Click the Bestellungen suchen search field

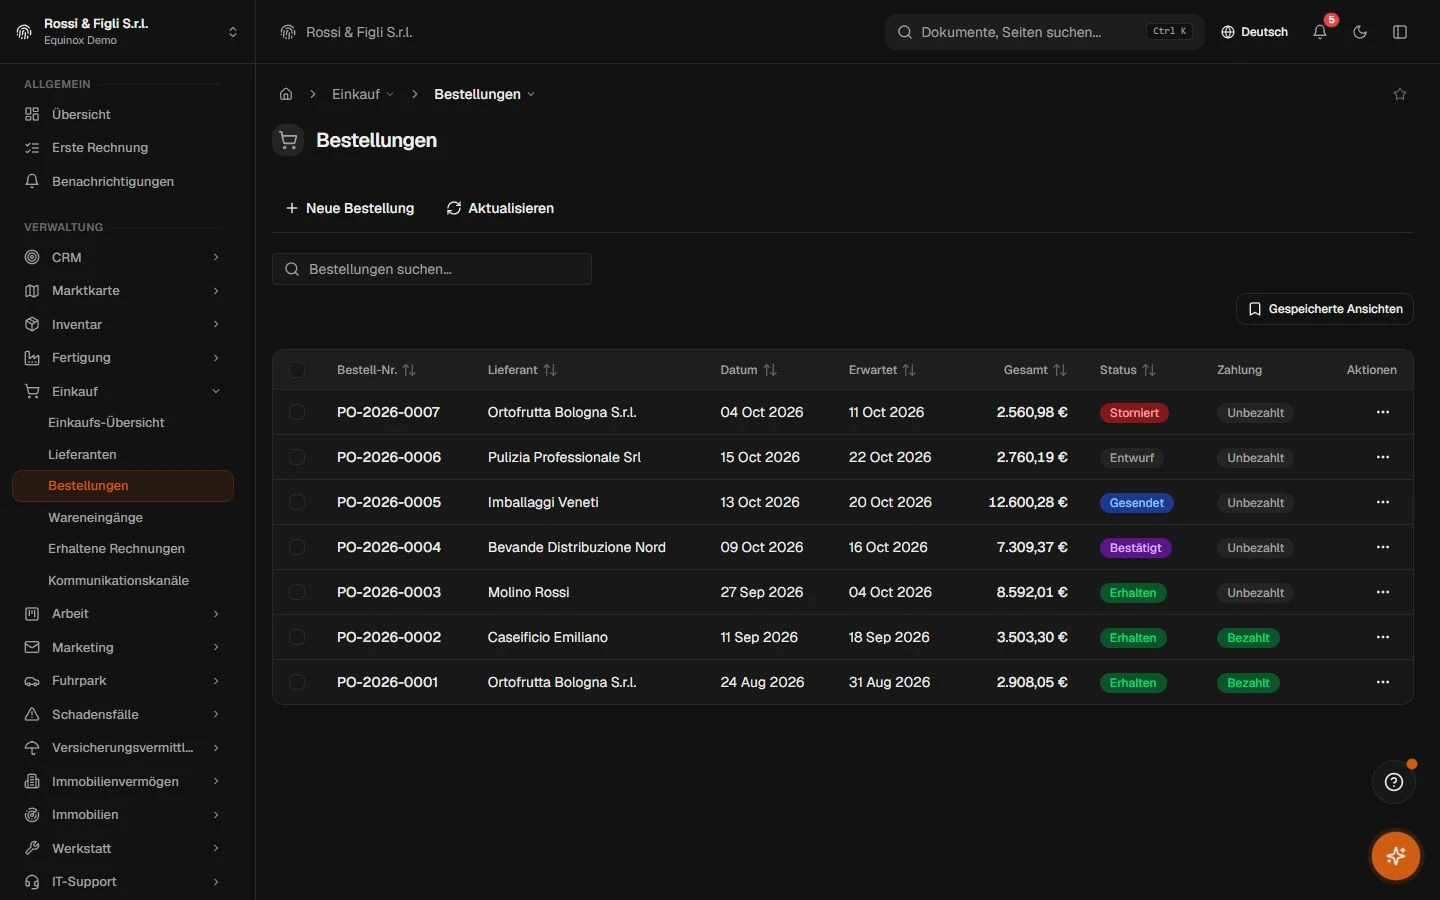point(432,269)
